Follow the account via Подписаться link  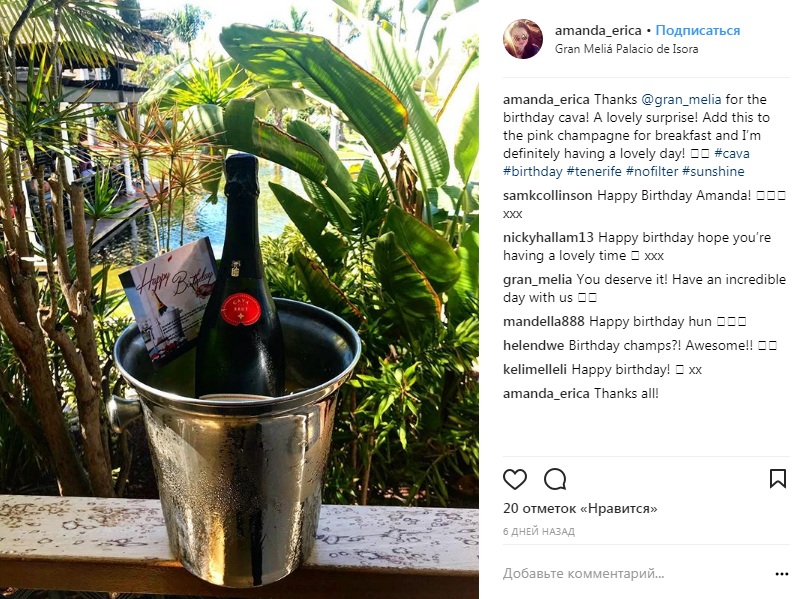pos(698,31)
